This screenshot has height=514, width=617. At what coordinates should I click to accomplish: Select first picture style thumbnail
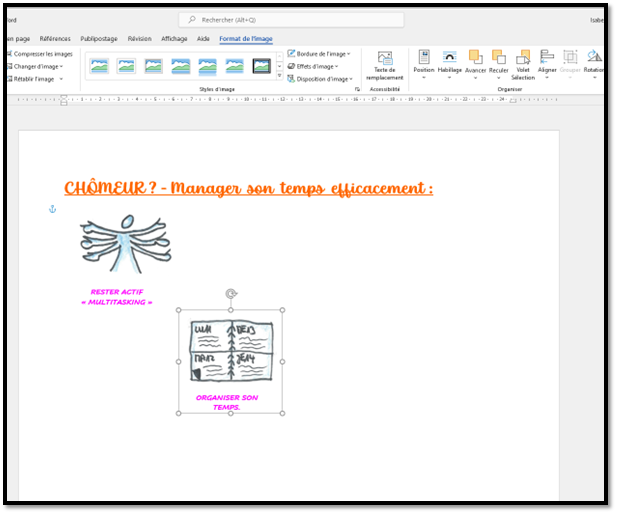99,66
